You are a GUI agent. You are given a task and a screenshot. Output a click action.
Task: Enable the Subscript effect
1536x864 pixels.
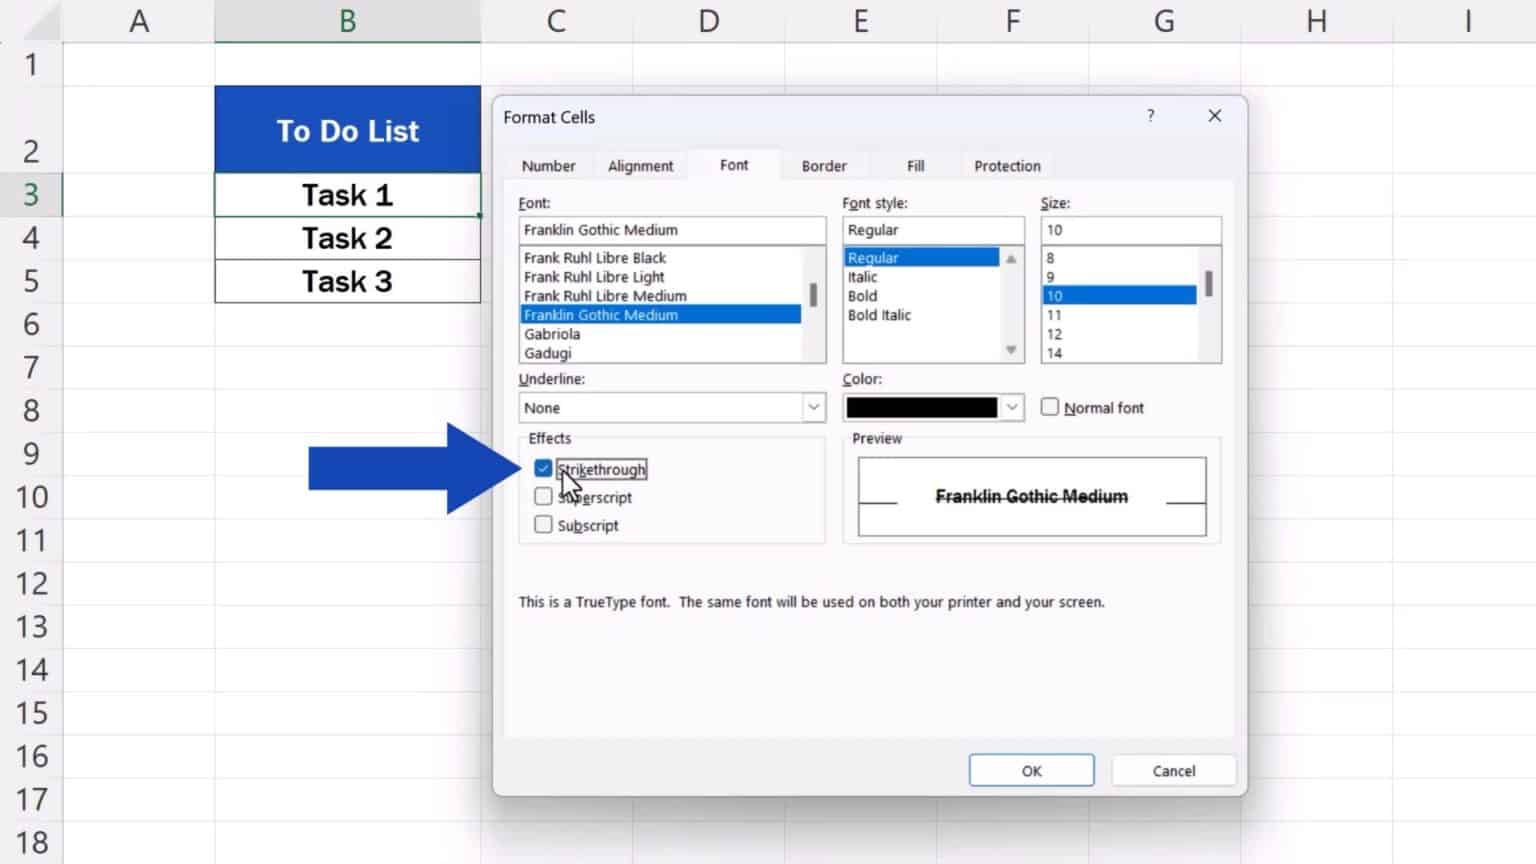pyautogui.click(x=543, y=524)
